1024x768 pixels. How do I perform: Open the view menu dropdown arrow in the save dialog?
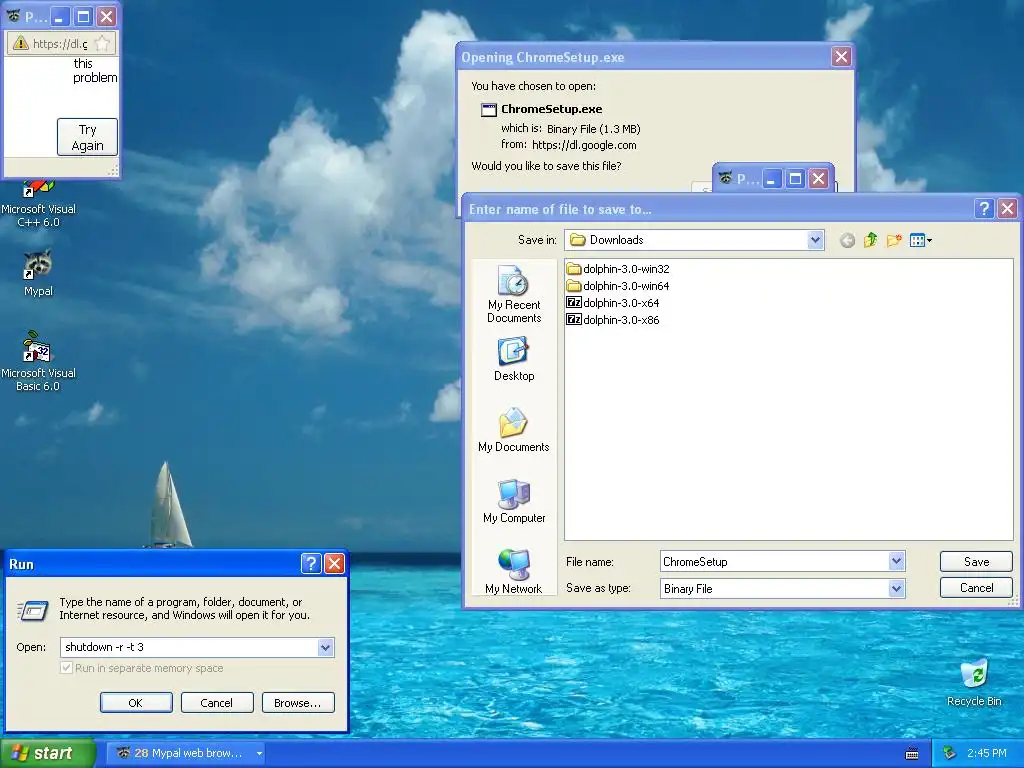point(929,241)
